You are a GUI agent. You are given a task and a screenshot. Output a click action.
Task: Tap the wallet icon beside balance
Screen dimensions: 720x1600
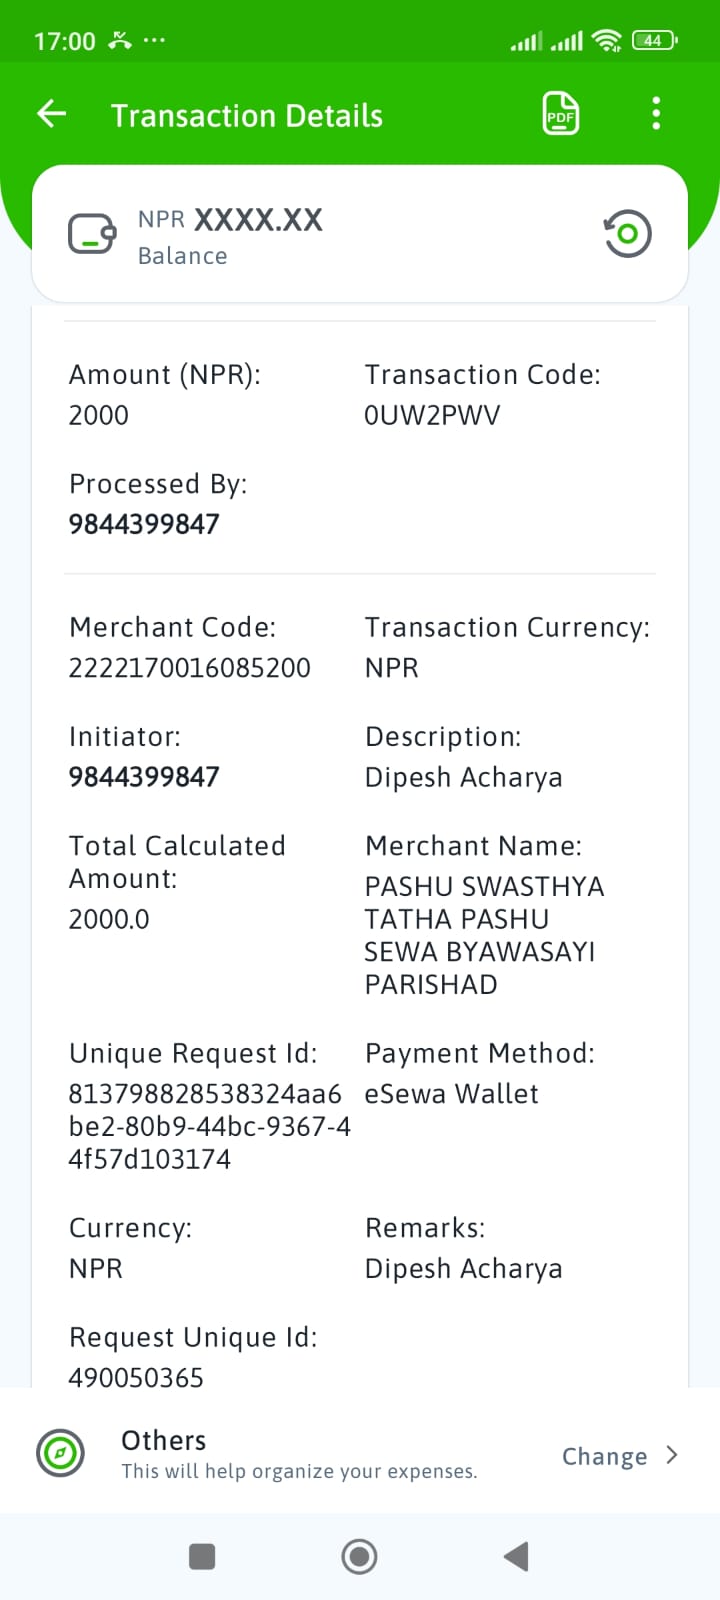92,234
